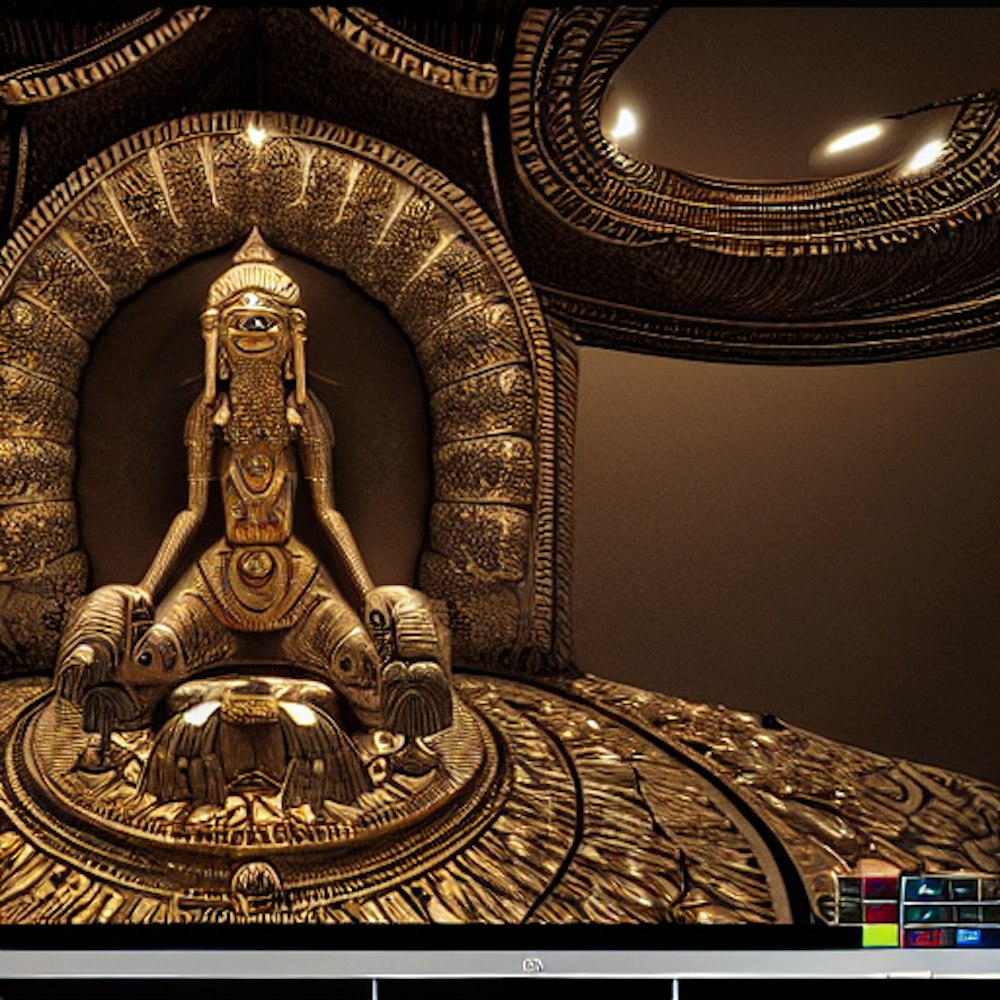This screenshot has width=1000, height=1000.
Task: Select the dark navy tile in the top row
Action: [x=964, y=889]
